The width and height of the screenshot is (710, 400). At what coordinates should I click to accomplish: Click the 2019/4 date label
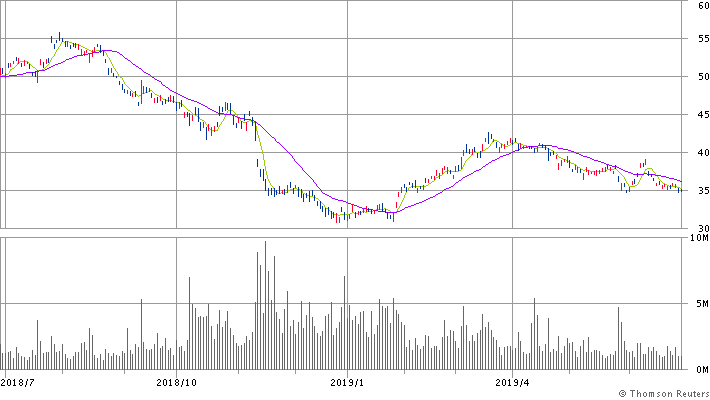click(512, 383)
